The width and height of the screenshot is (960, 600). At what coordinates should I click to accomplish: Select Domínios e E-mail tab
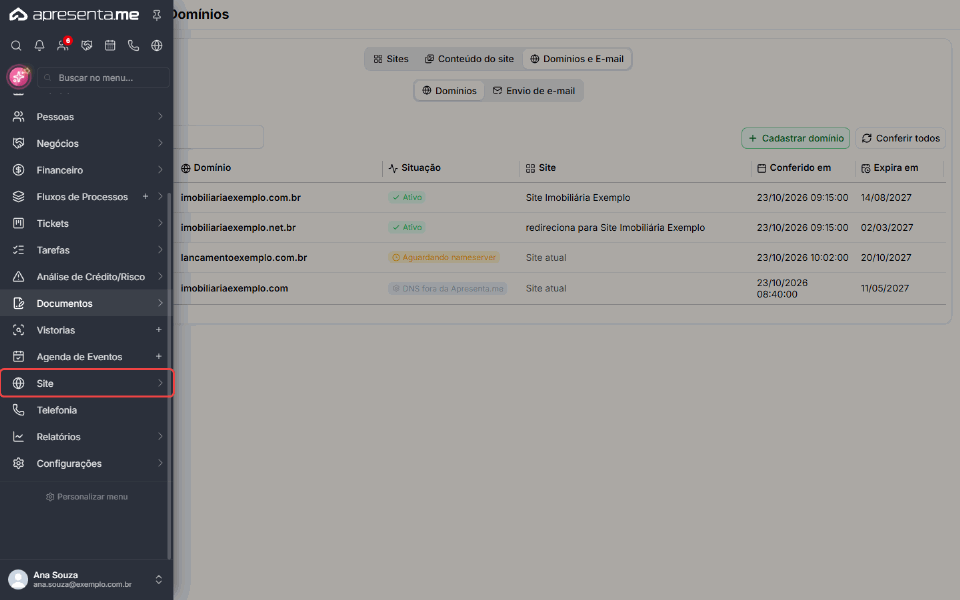tap(577, 59)
